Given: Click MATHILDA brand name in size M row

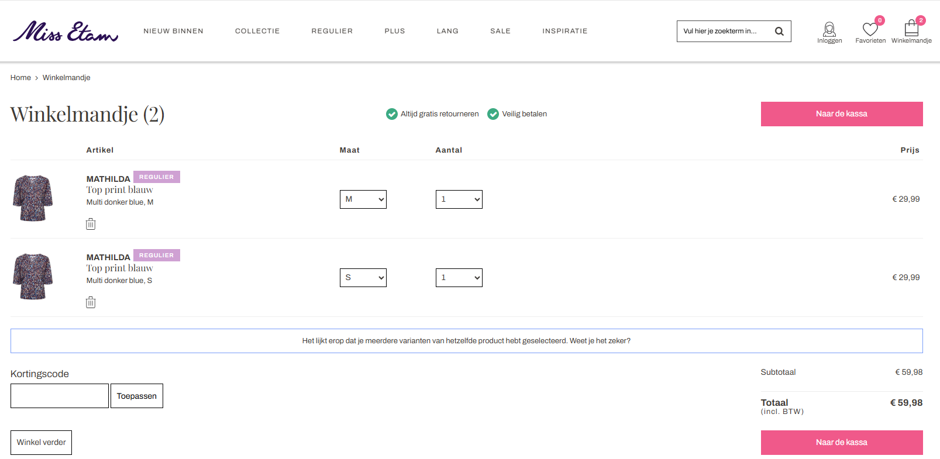Looking at the screenshot, I should (x=108, y=179).
